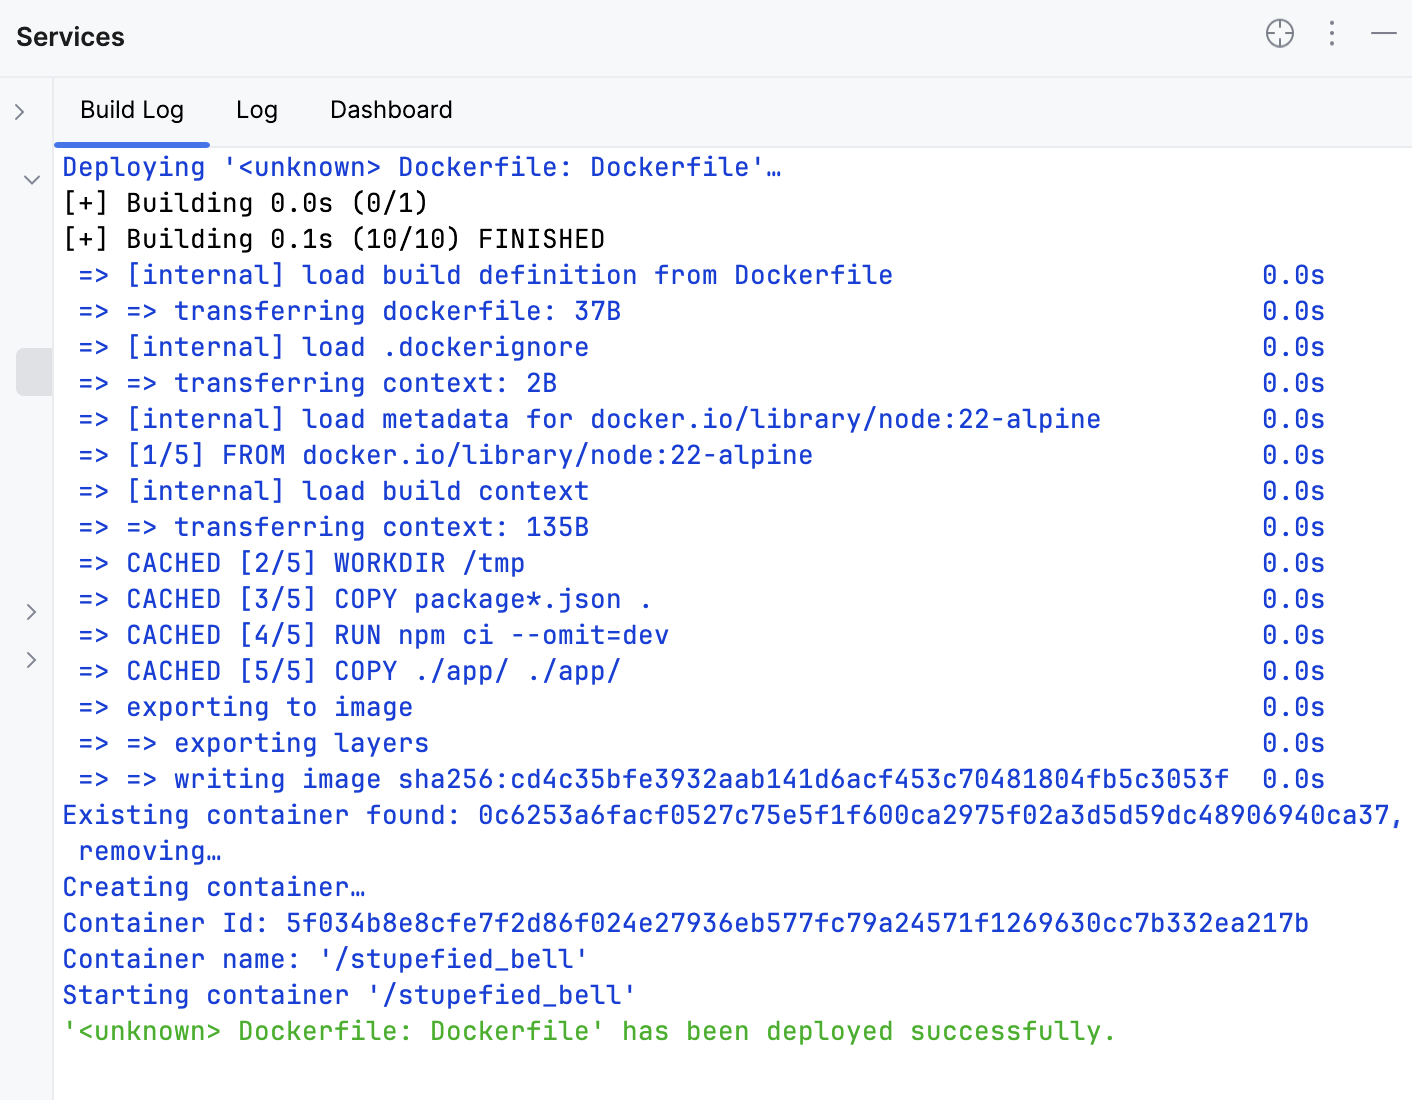Expand the tree chevron beside CACHED [5/5] line
The image size is (1412, 1100).
(31, 660)
